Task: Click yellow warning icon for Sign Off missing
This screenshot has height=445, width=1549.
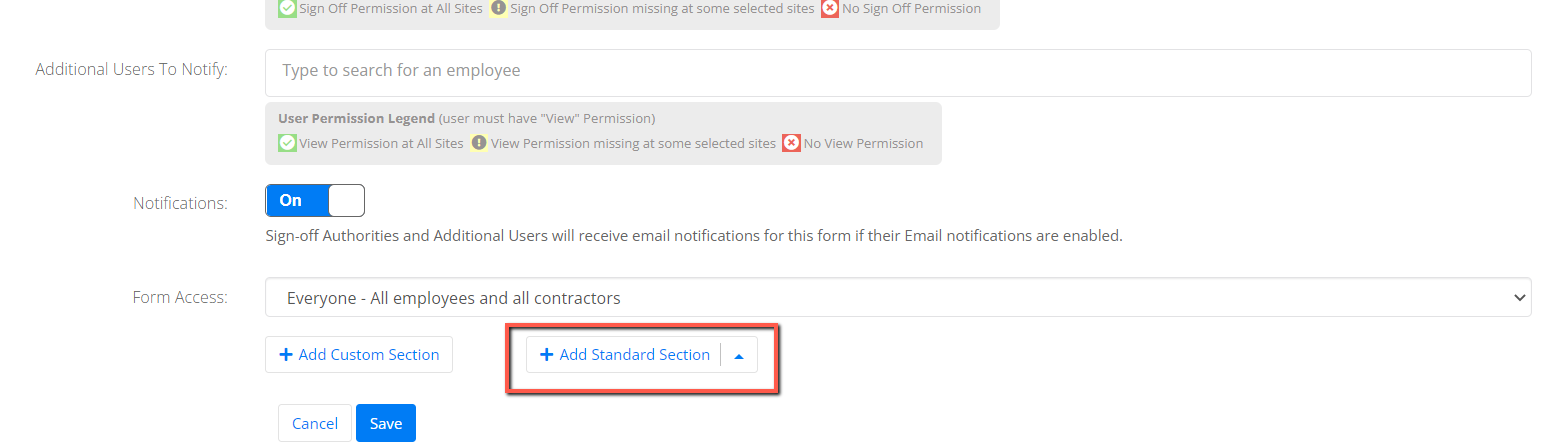Action: [498, 8]
